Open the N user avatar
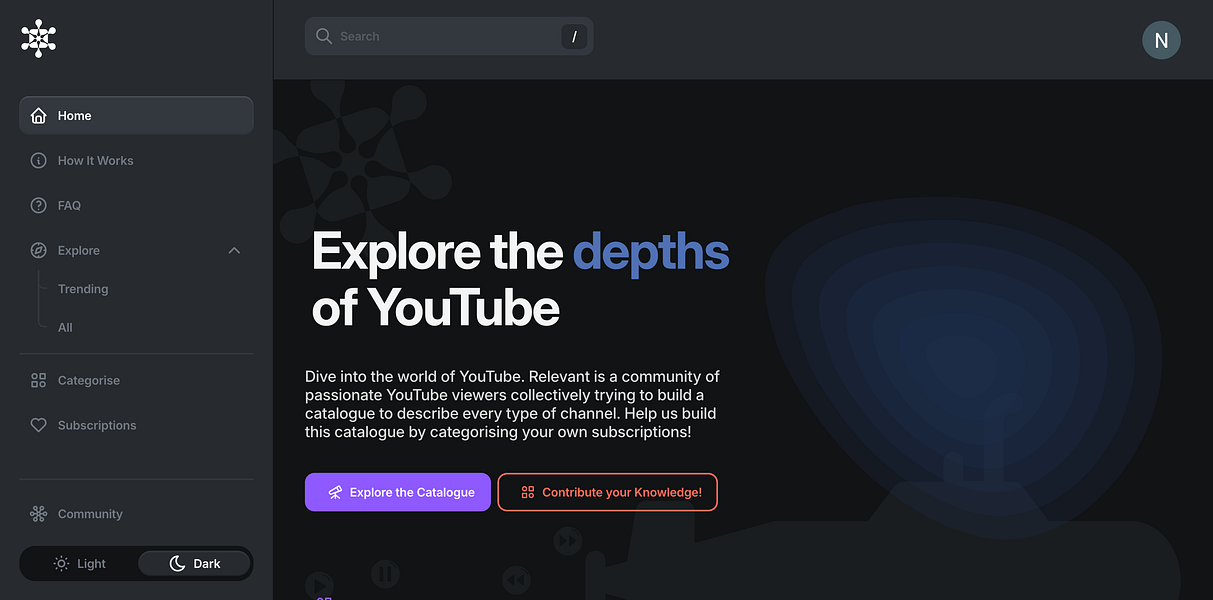 [x=1161, y=40]
